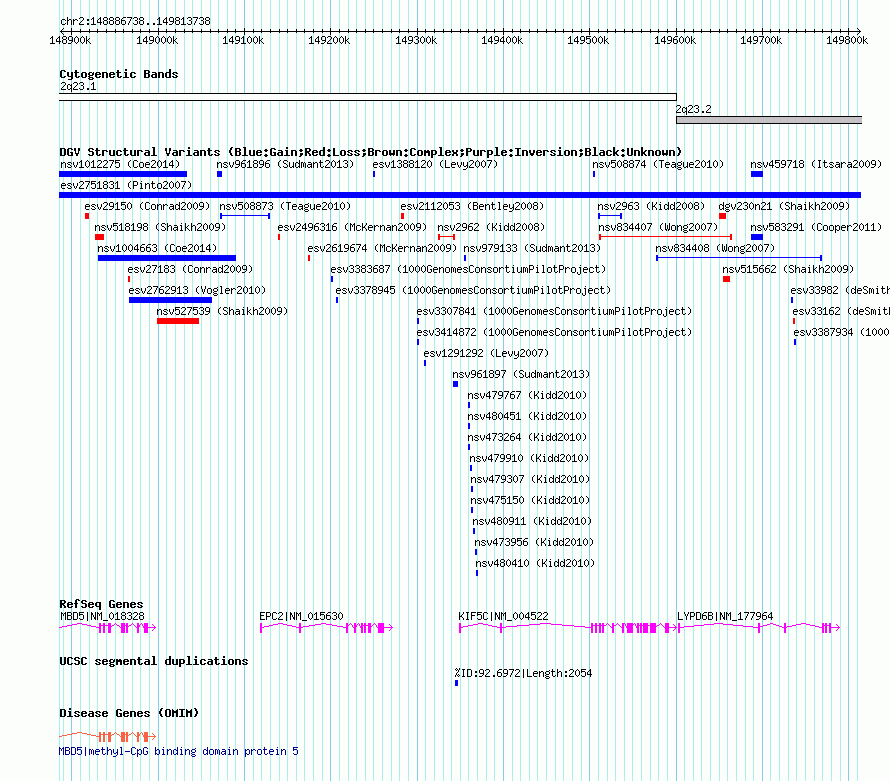Click the nsv479307 (Kidd2010) label

[x=530, y=479]
